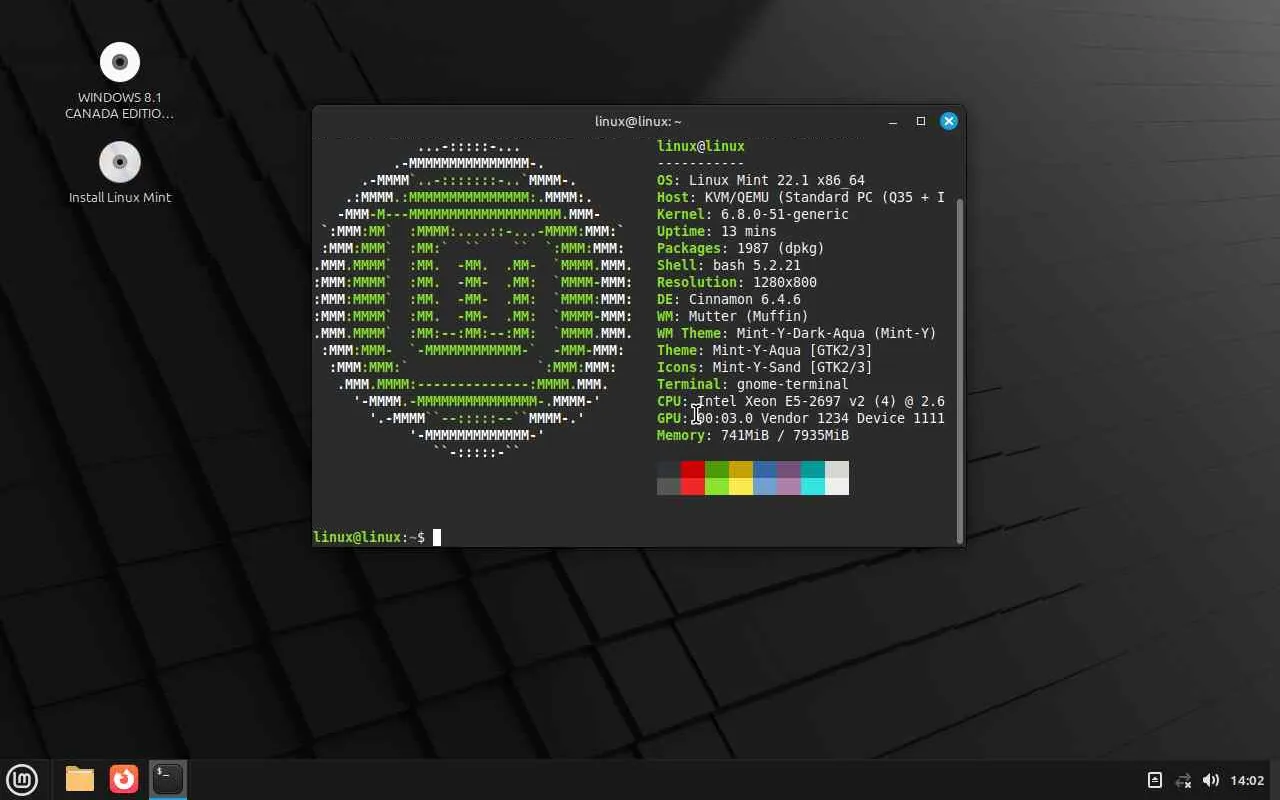Launch the Files folder icon in the panel
This screenshot has height=800, width=1280.
coord(80,779)
